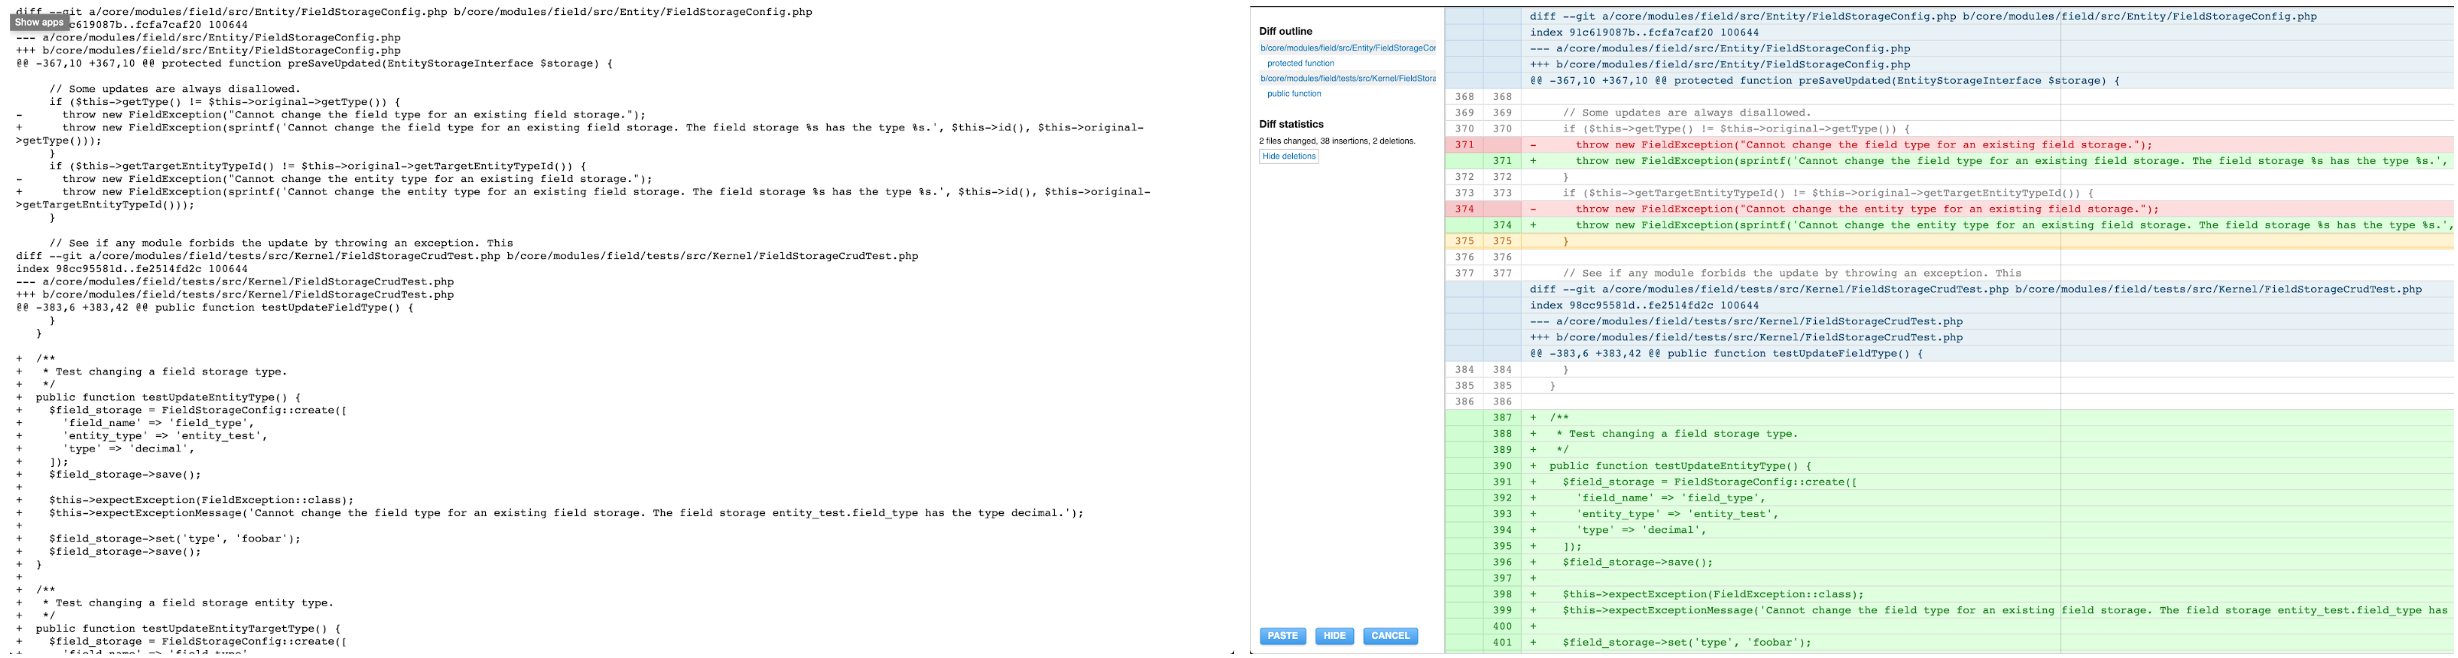Select deleted line number 374
2458x658 pixels.
1464,209
